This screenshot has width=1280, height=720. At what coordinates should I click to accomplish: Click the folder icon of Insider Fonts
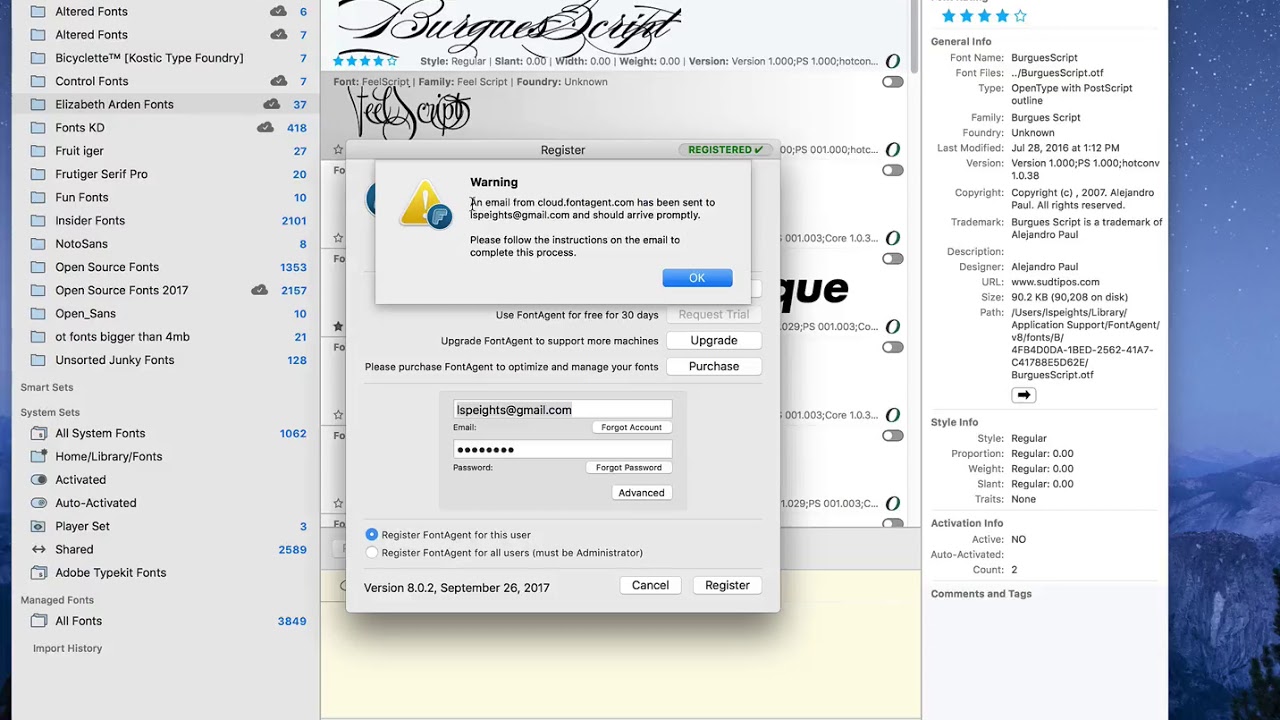[x=38, y=220]
